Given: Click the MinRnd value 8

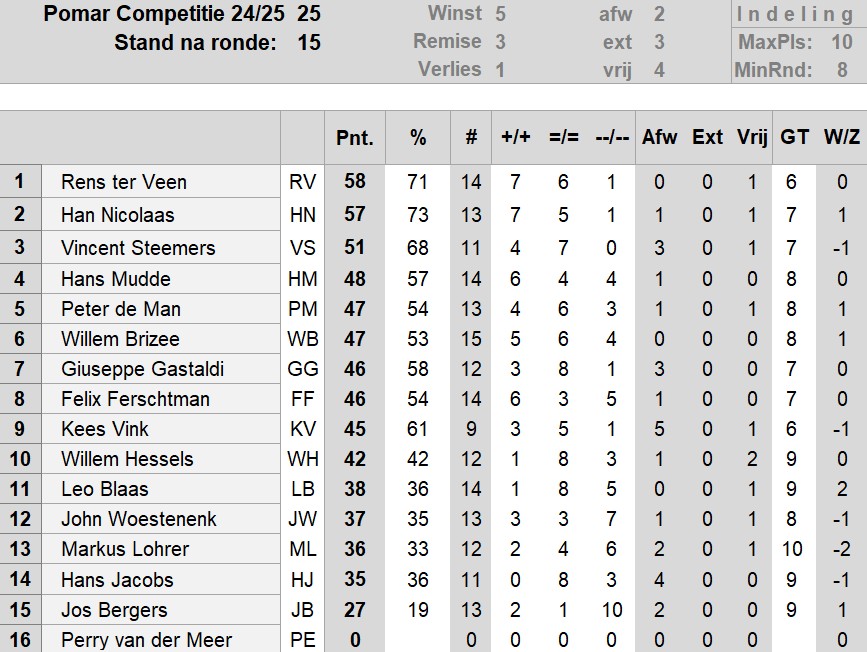Looking at the screenshot, I should click(x=842, y=70).
